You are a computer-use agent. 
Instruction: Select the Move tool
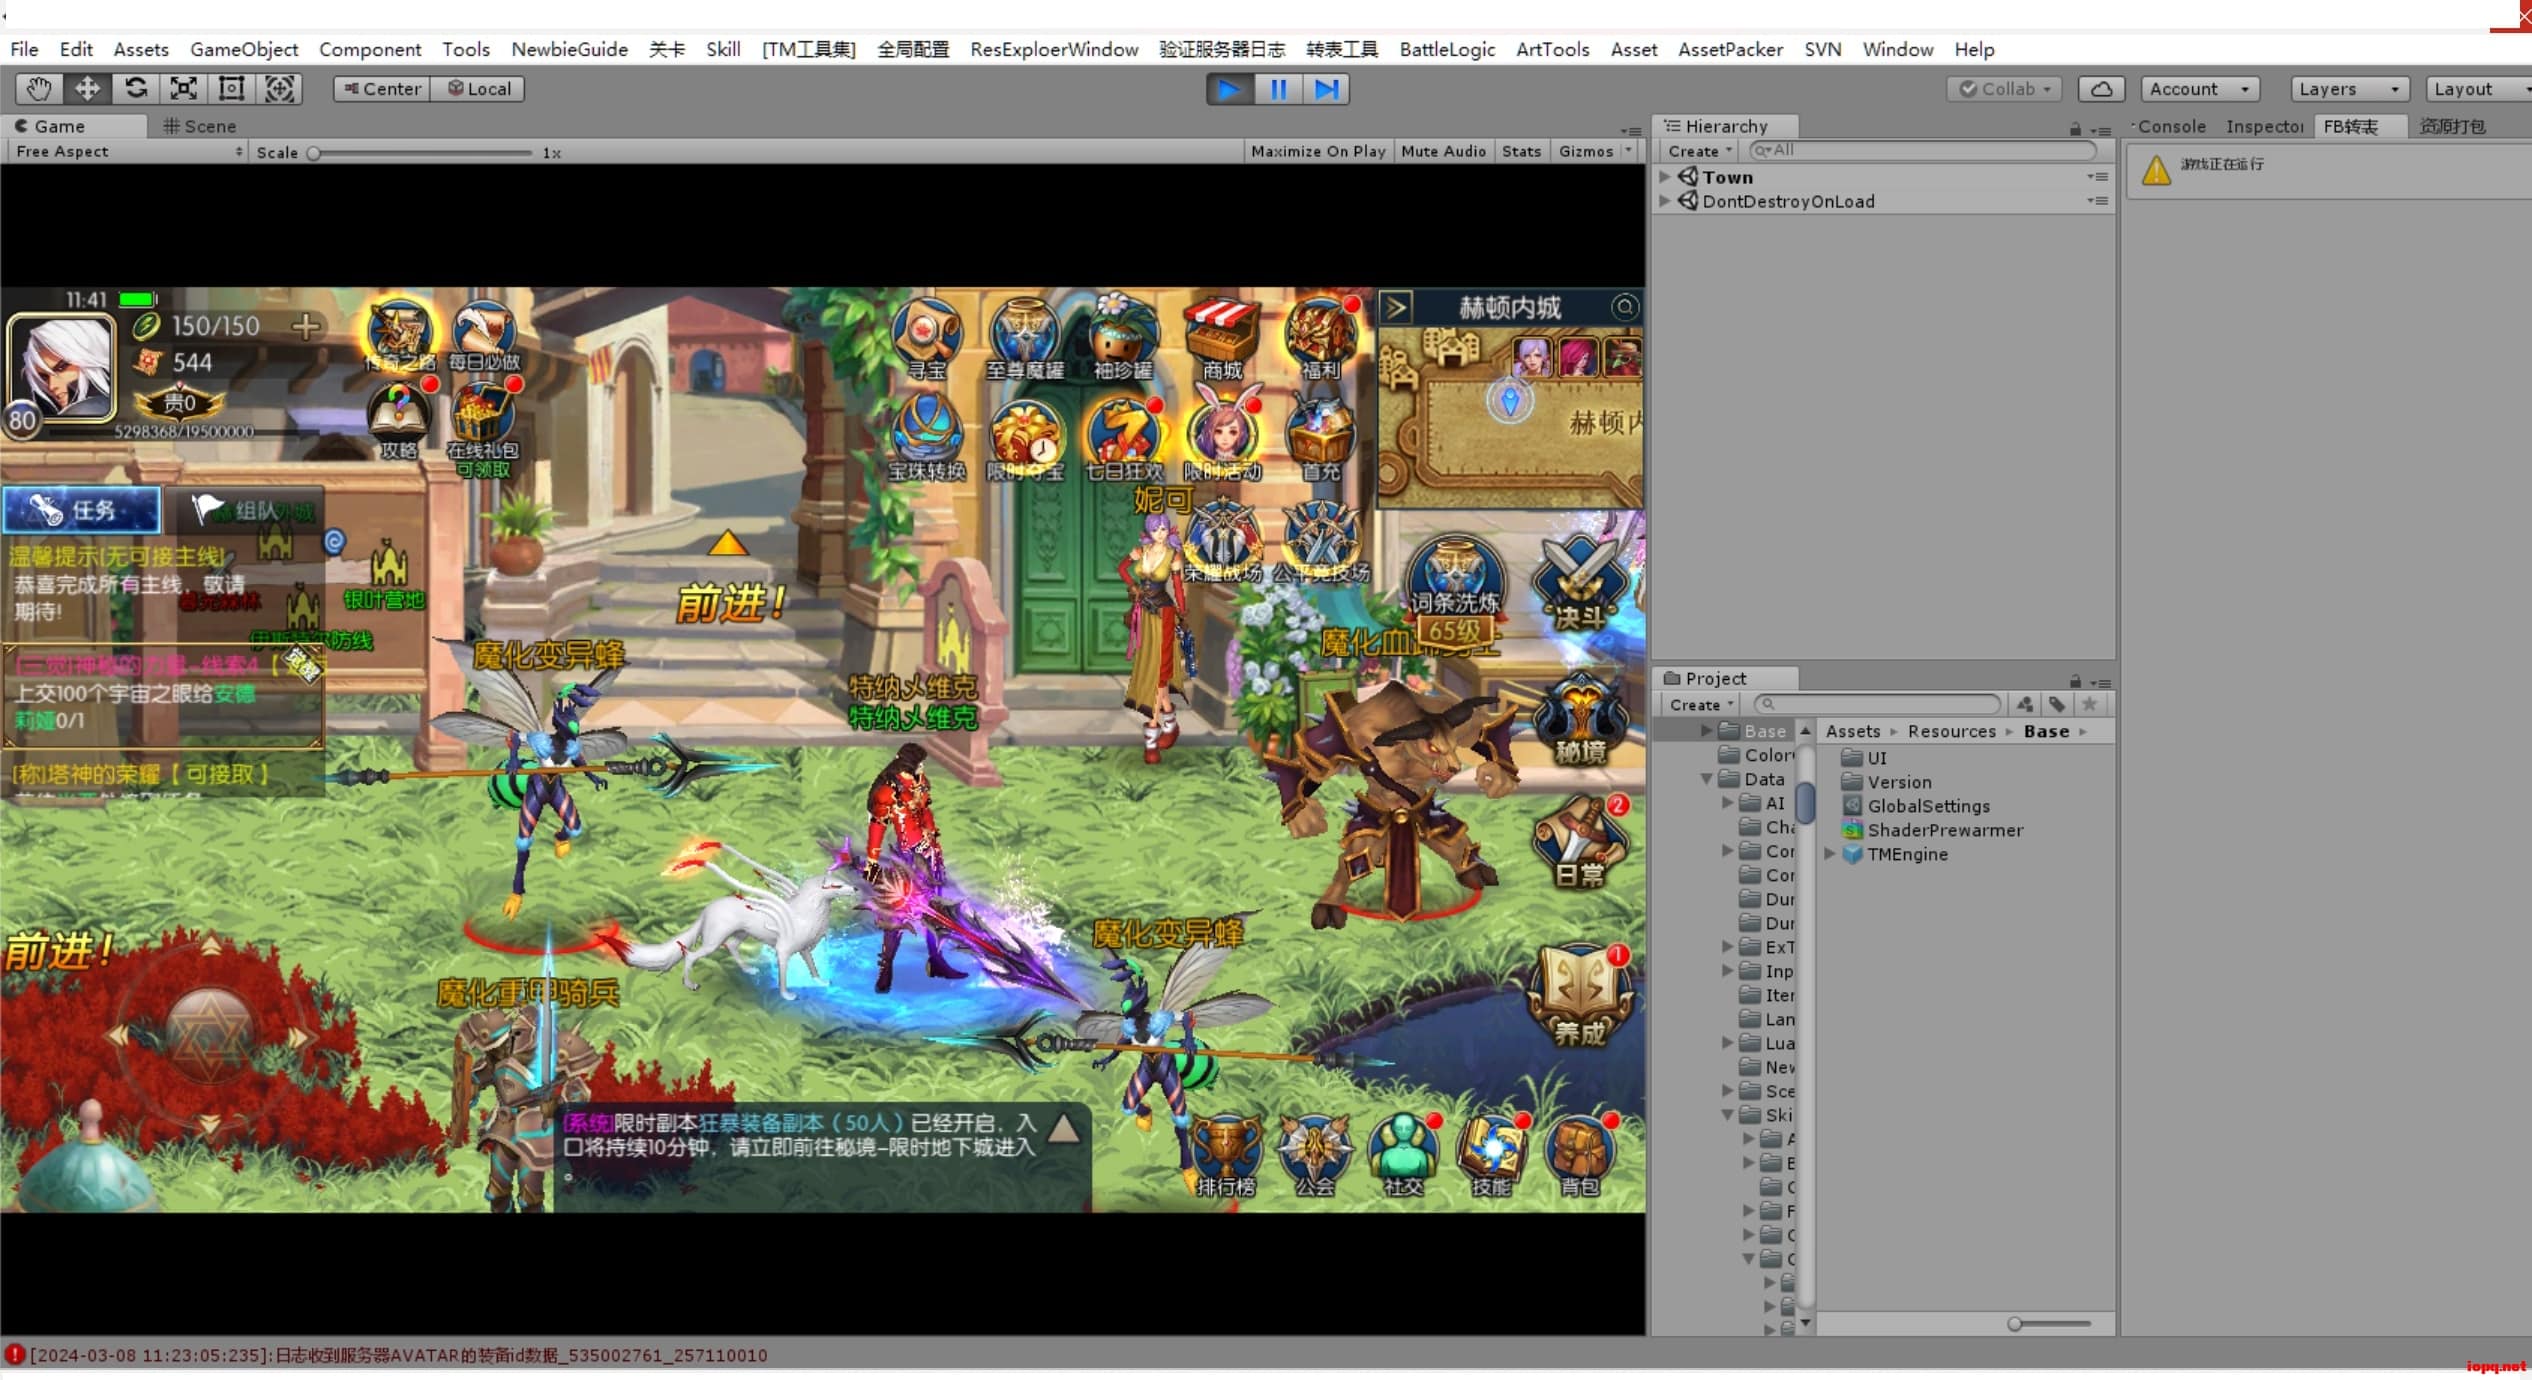coord(87,89)
